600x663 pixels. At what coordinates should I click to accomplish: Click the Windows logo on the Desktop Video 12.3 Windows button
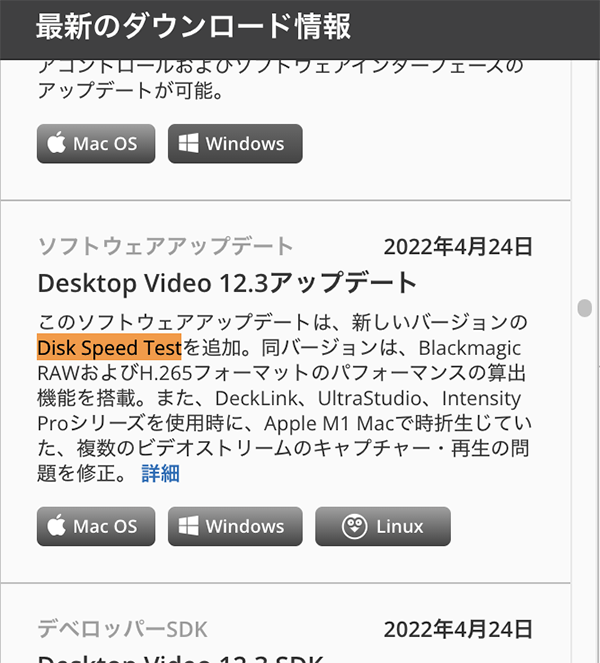click(x=188, y=526)
